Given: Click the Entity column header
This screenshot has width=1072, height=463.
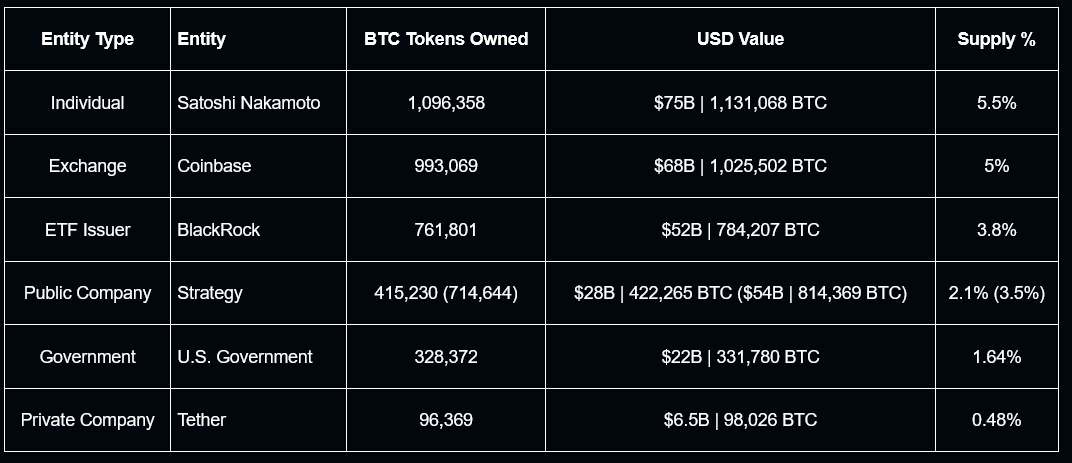Looking at the screenshot, I should click(x=201, y=39).
